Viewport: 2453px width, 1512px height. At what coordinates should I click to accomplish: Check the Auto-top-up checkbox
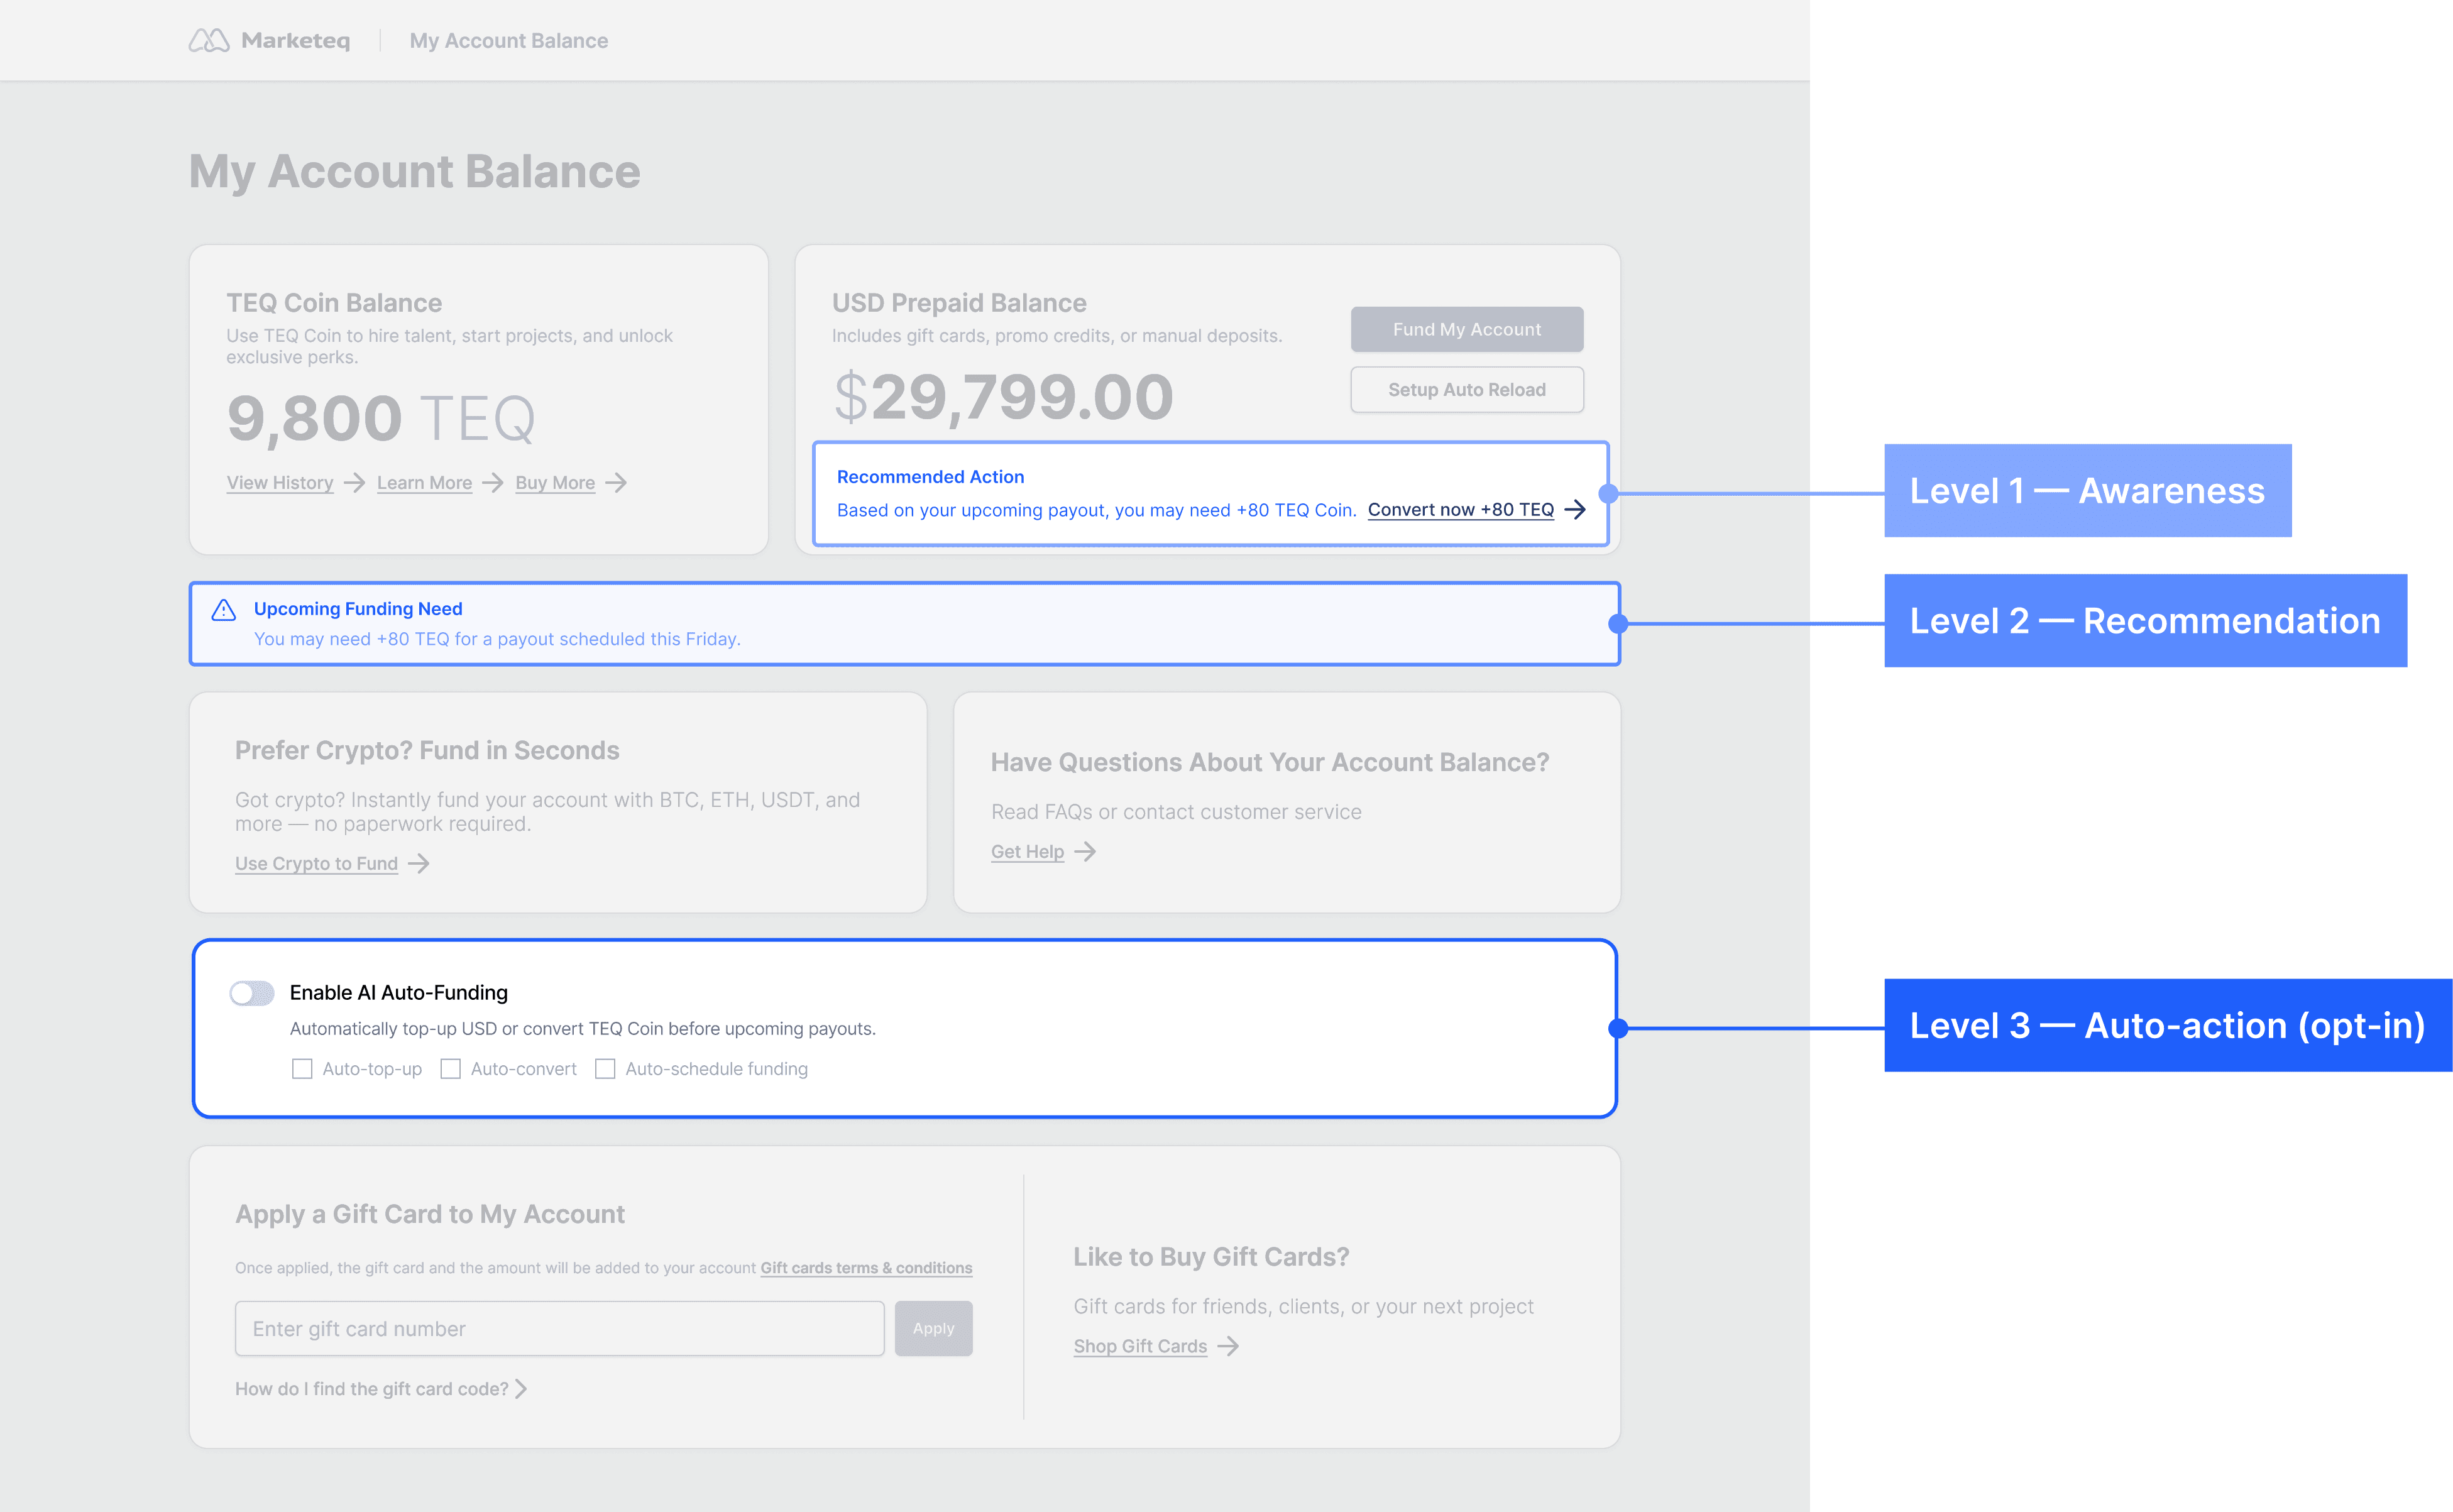click(x=302, y=1069)
